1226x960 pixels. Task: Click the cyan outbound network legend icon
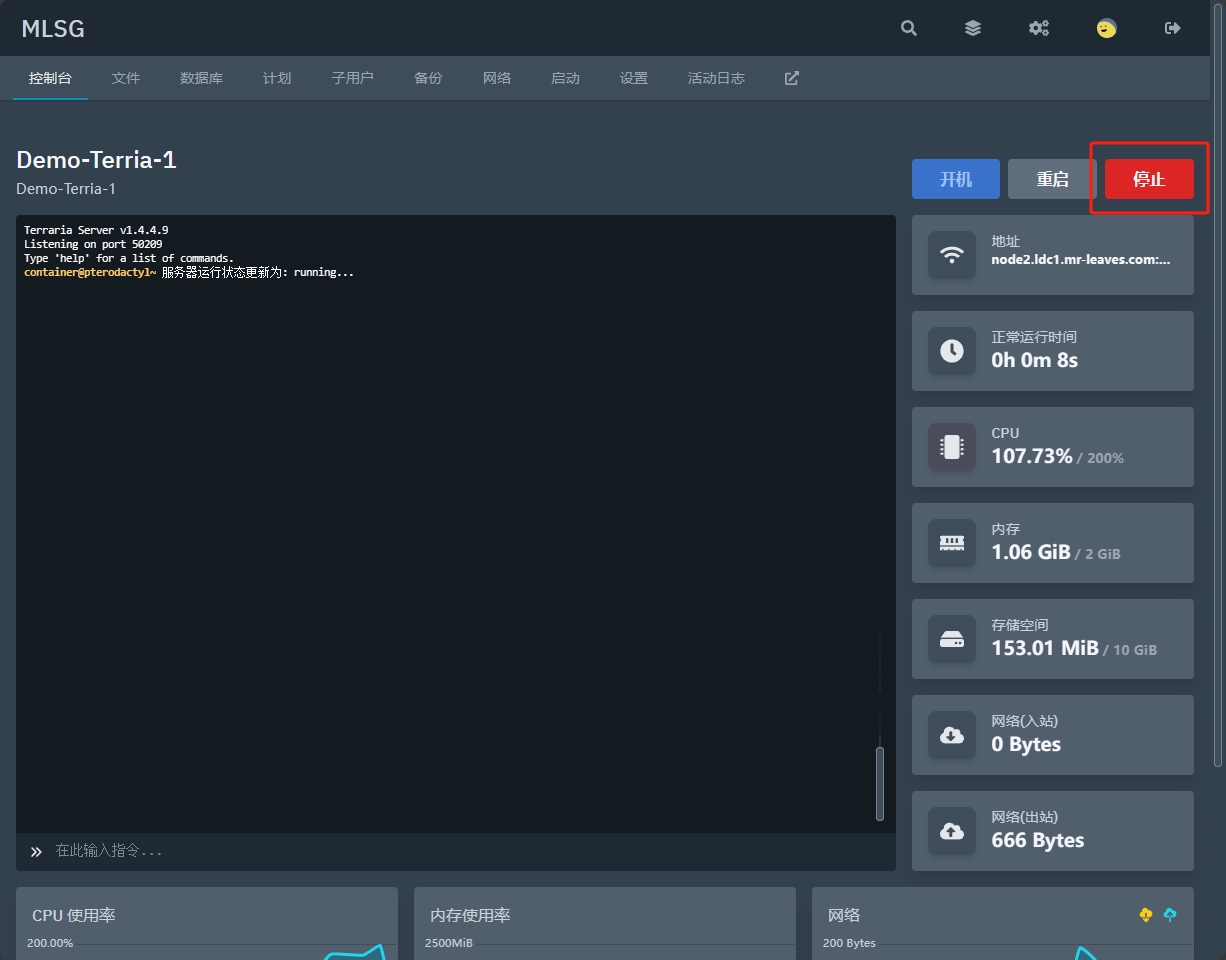pyautogui.click(x=1170, y=915)
